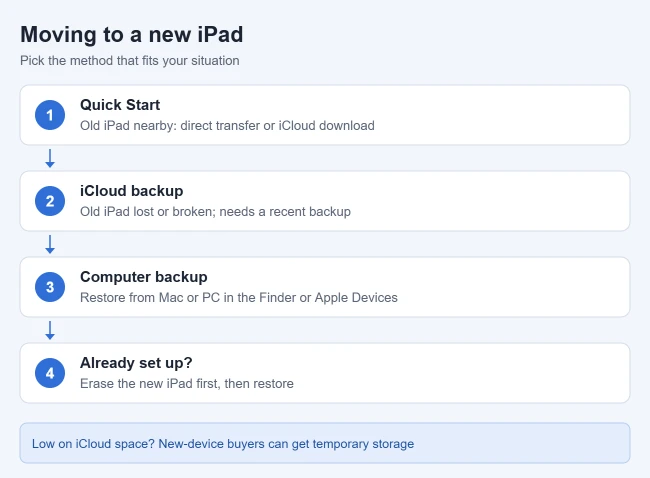Open the iCloud backup card
650x478 pixels.
pos(325,201)
